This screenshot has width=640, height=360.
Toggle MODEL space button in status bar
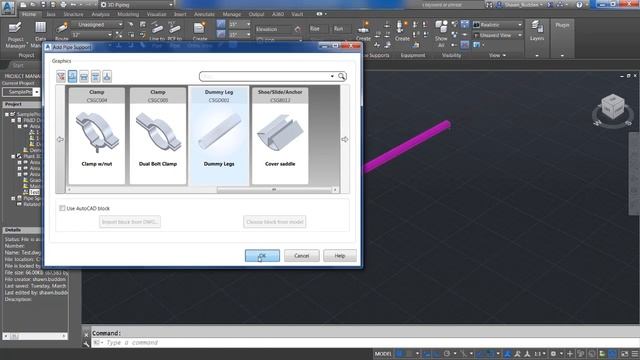tap(383, 354)
